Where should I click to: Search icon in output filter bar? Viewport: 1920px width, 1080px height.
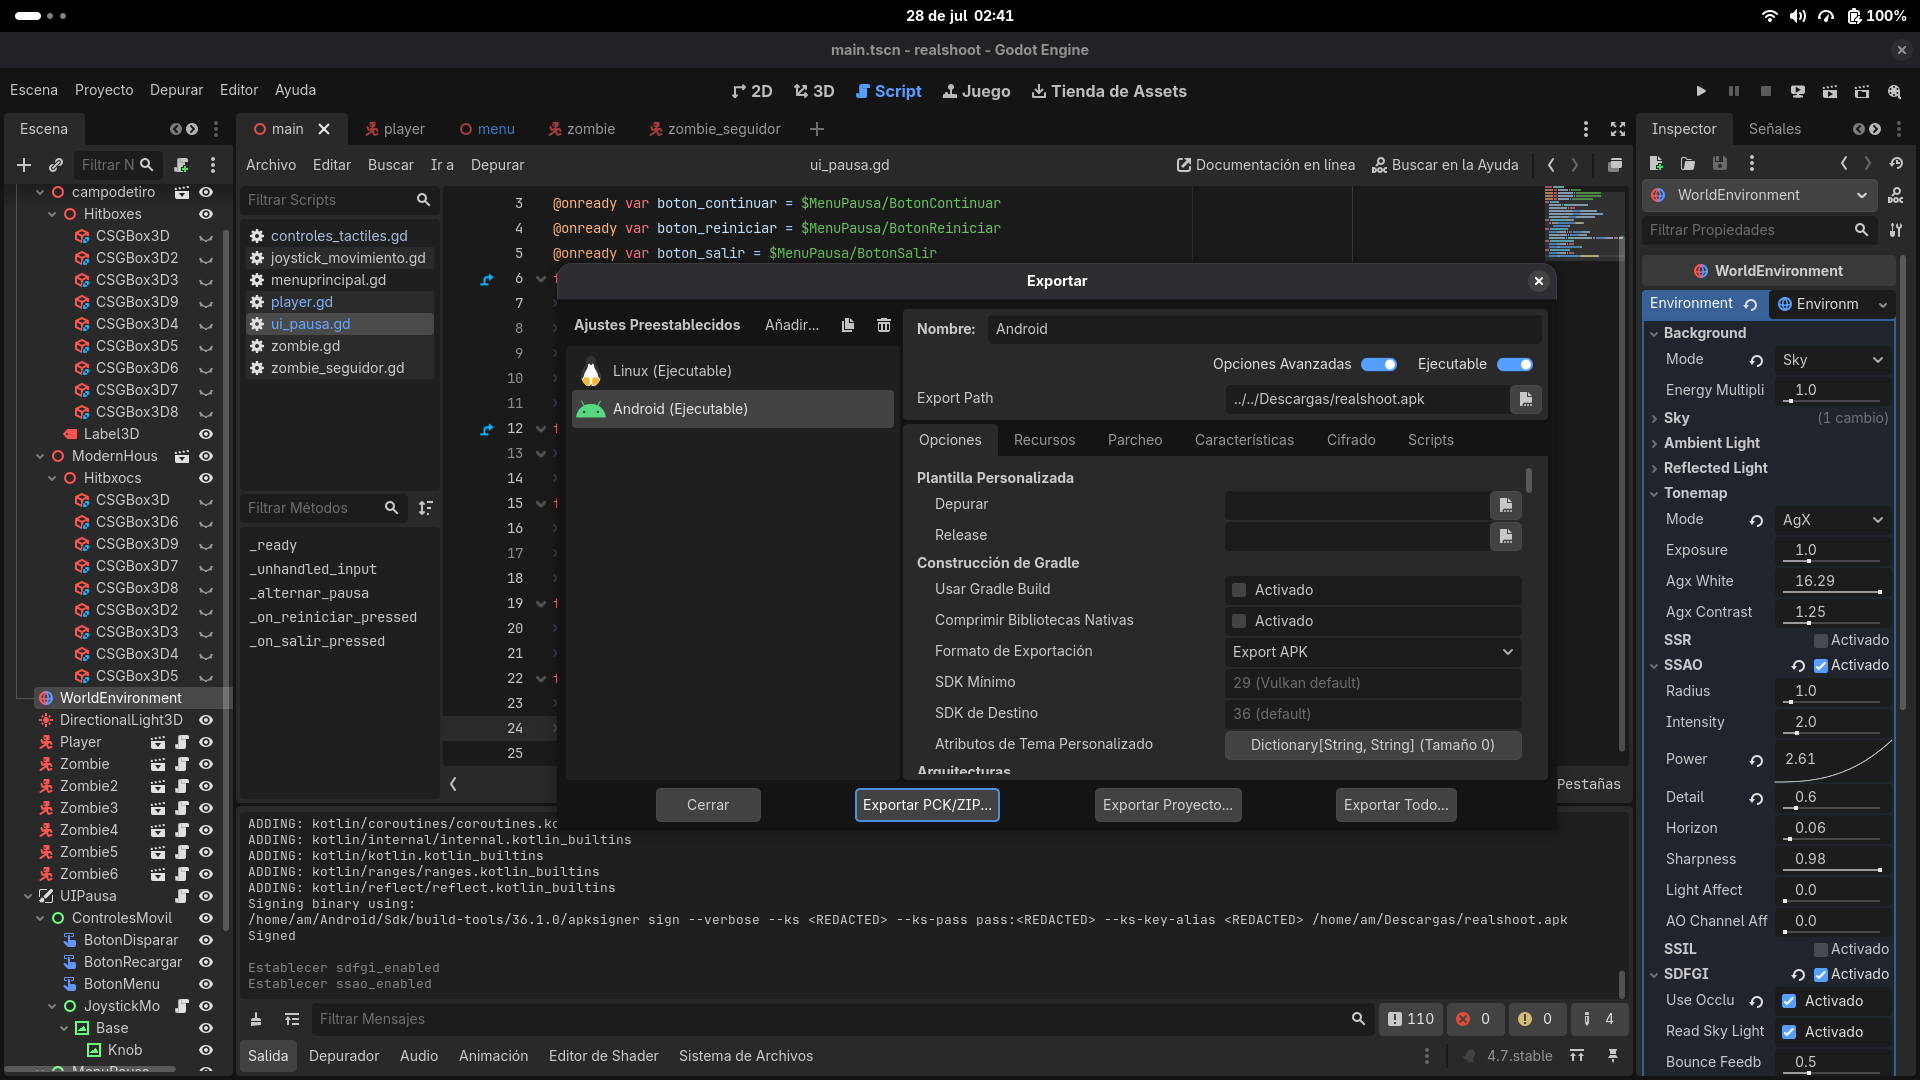[1358, 1019]
